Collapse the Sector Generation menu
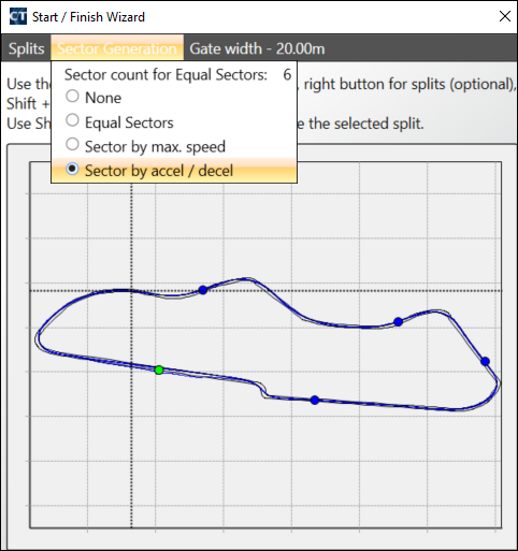Viewport: 518px width, 551px height. (117, 48)
